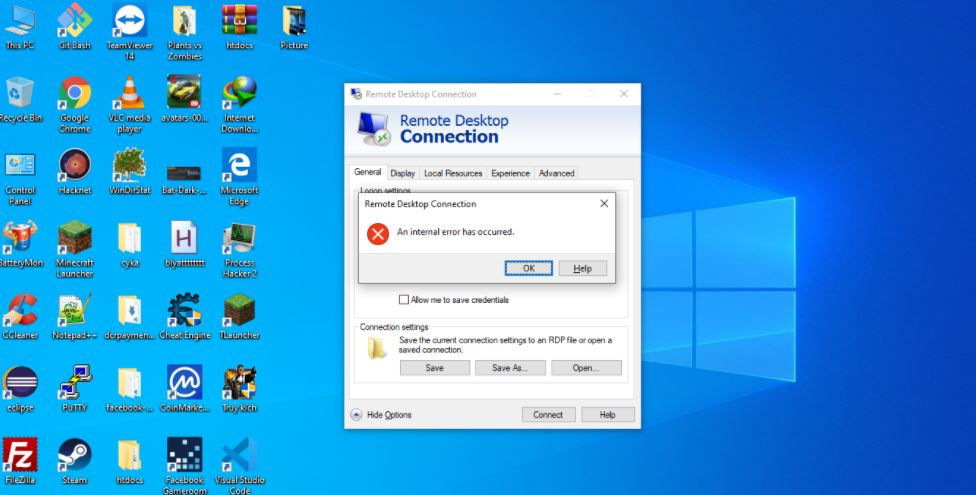Screen dimensions: 976x495
Task: Switch to the Display tab
Action: (x=403, y=173)
